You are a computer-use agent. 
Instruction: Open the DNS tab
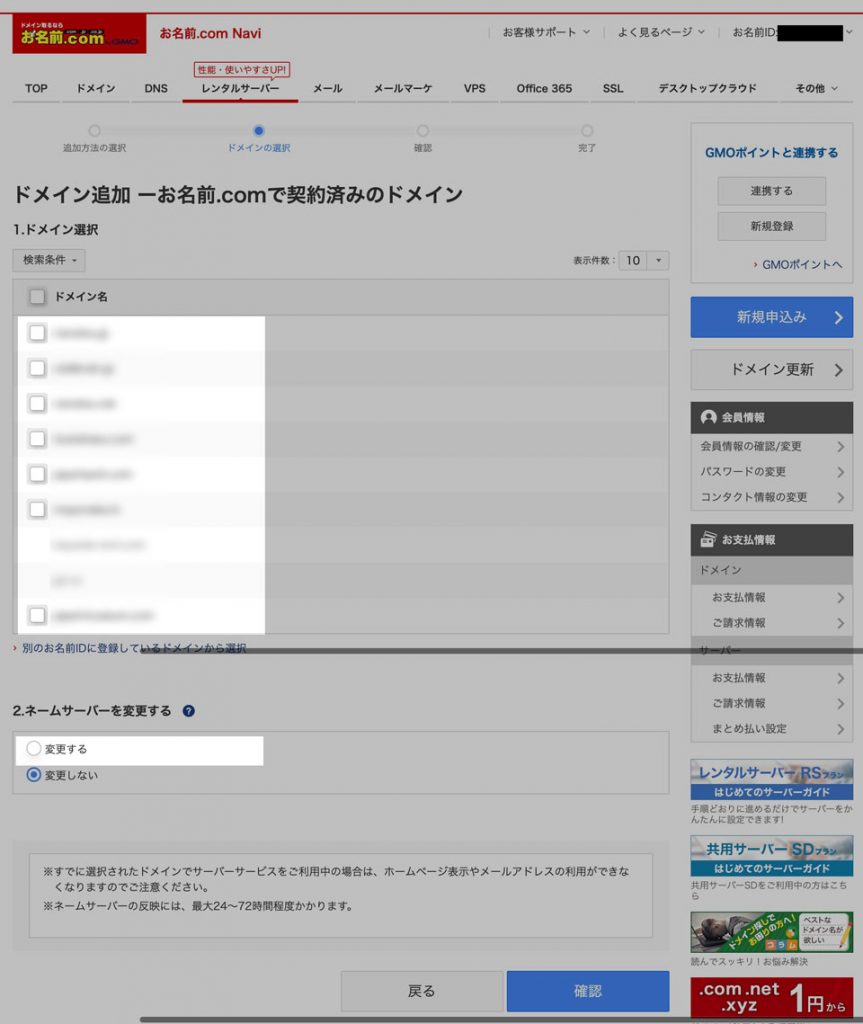click(155, 88)
